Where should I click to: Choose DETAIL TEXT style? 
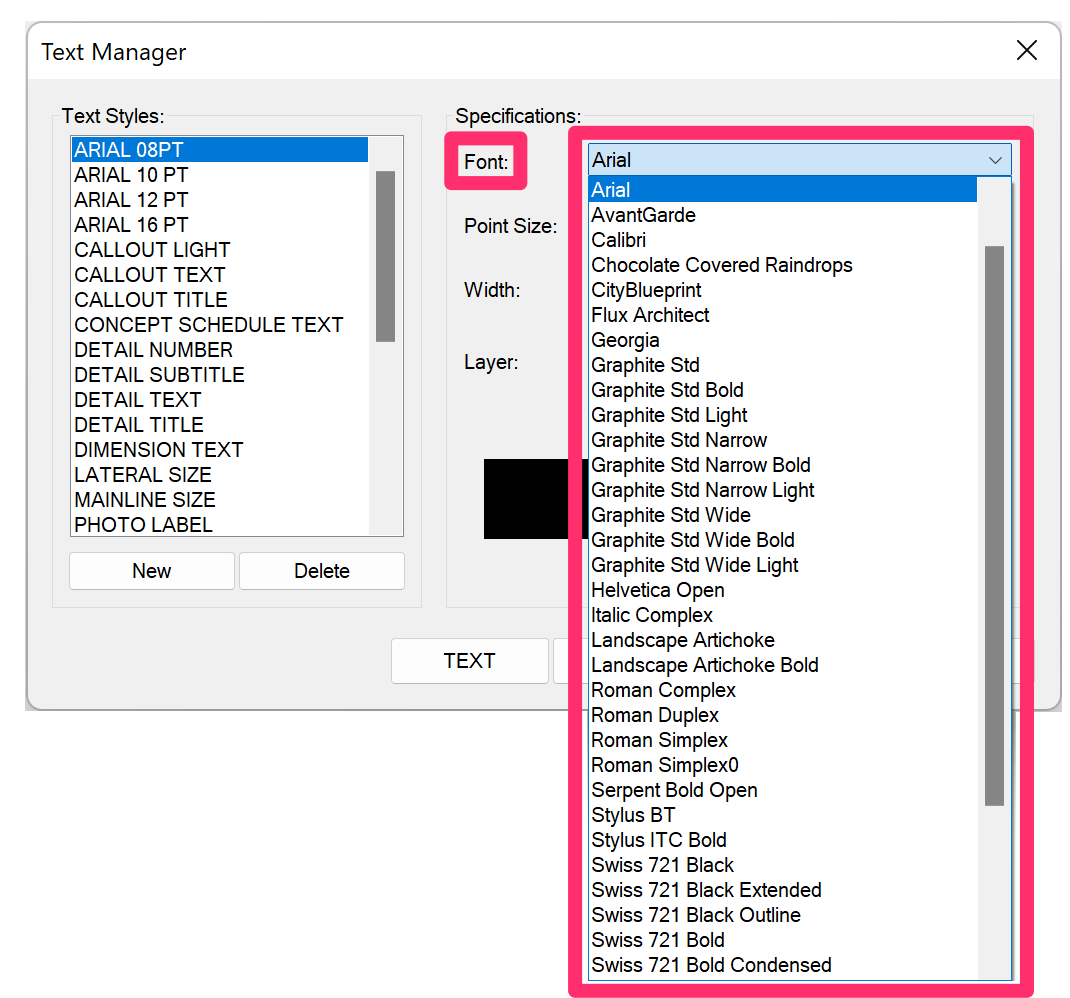(x=220, y=400)
